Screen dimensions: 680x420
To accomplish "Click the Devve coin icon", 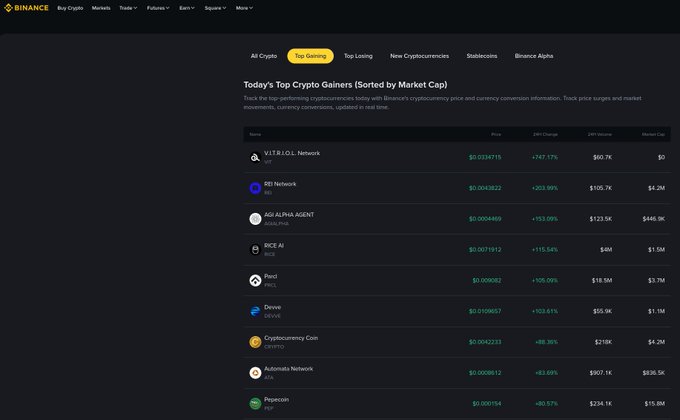I will click(x=255, y=311).
